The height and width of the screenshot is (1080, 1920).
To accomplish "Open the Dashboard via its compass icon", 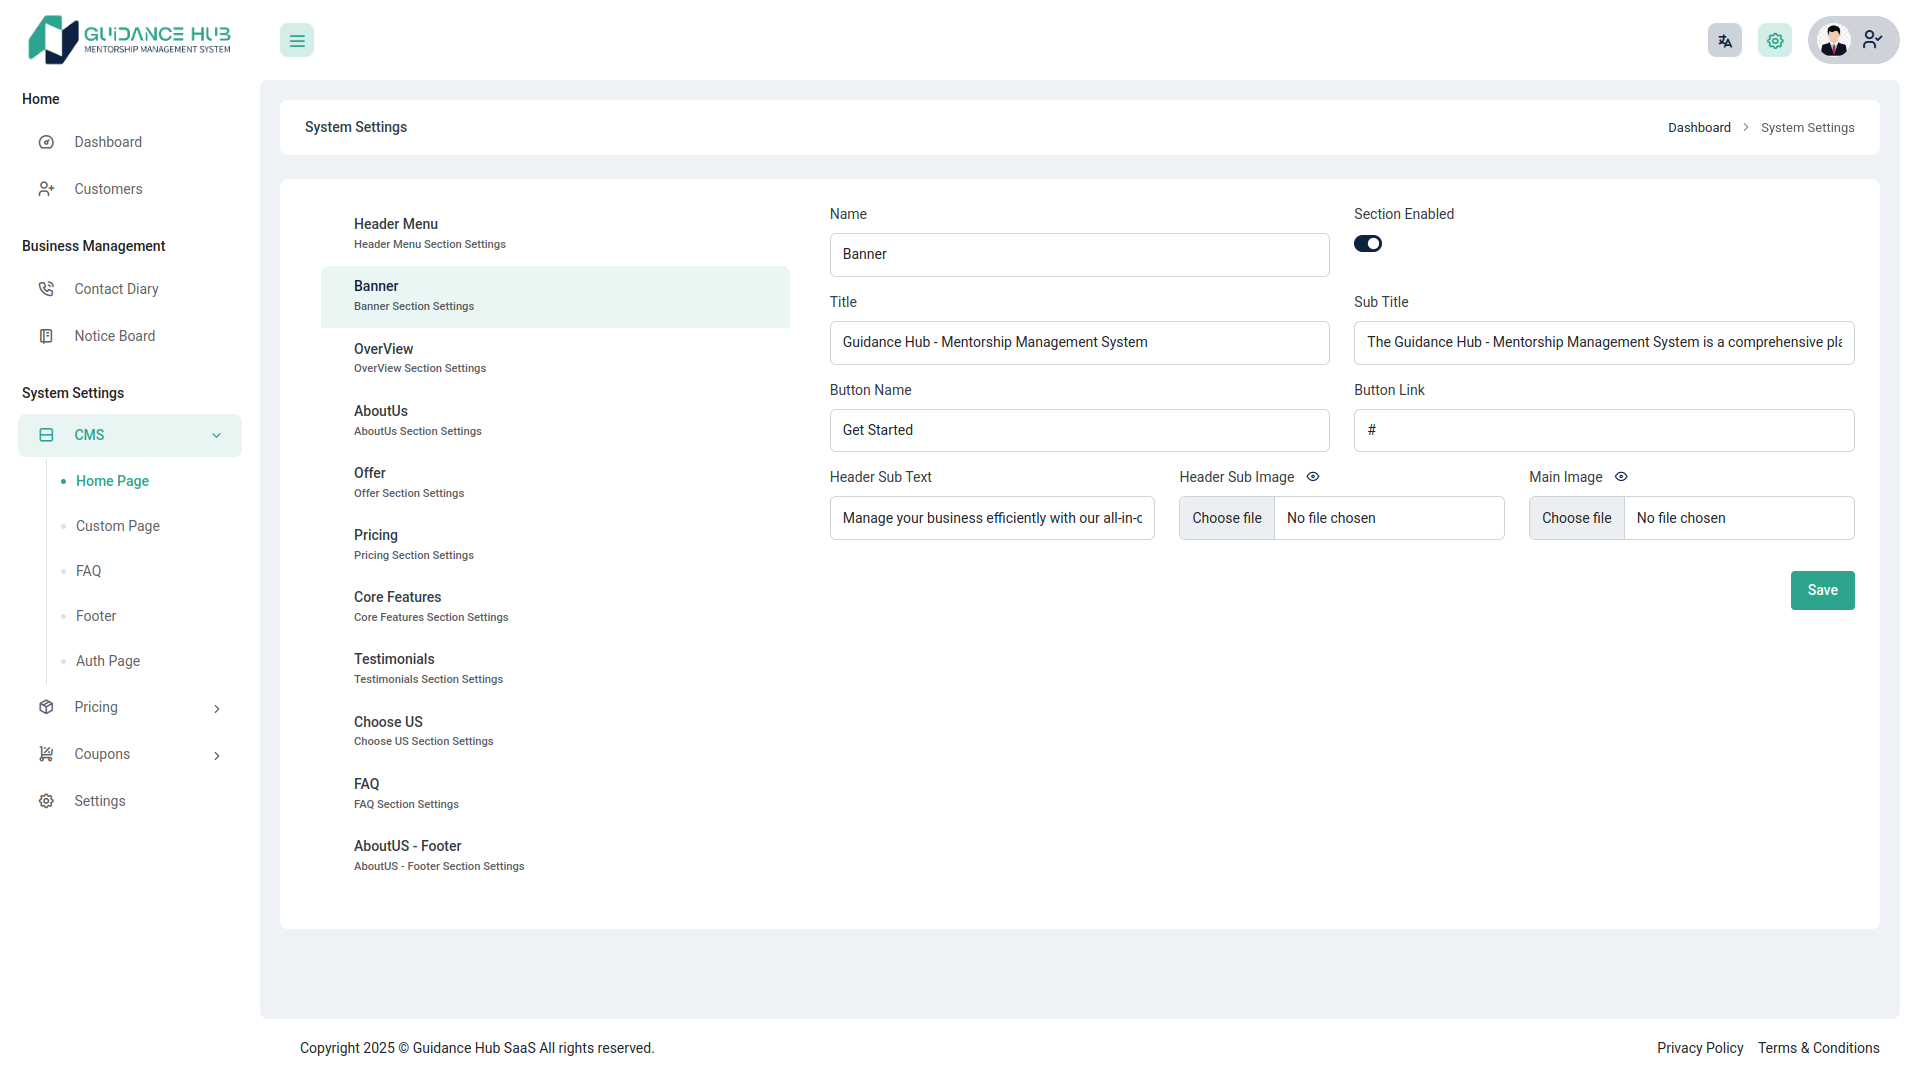I will pyautogui.click(x=46, y=141).
